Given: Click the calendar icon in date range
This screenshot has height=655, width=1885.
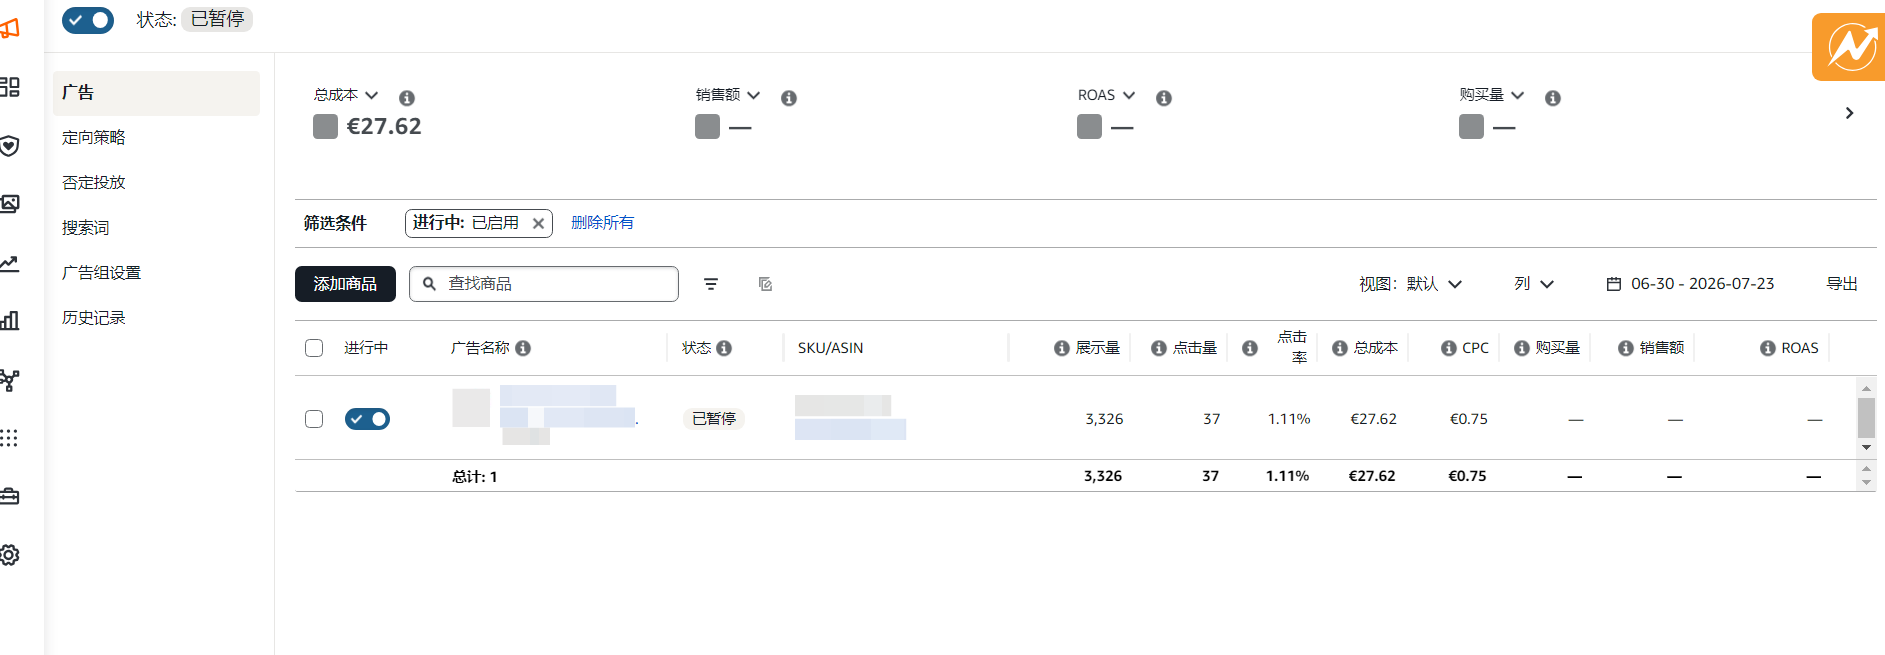Looking at the screenshot, I should coord(1614,284).
